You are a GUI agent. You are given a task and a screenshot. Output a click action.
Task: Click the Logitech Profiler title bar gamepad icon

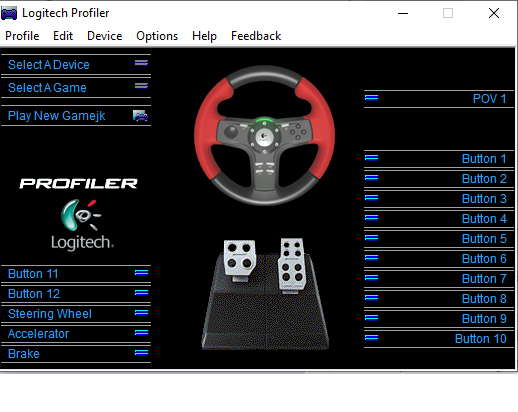(x=9, y=13)
